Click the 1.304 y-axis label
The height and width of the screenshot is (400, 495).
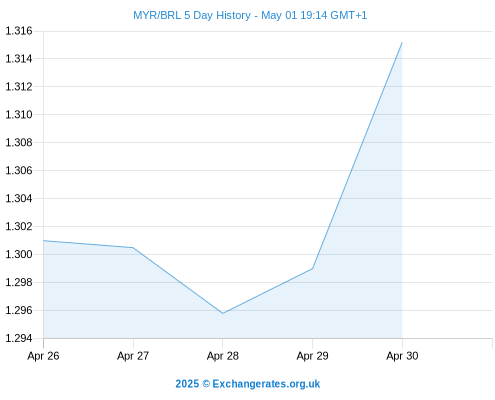(x=19, y=199)
